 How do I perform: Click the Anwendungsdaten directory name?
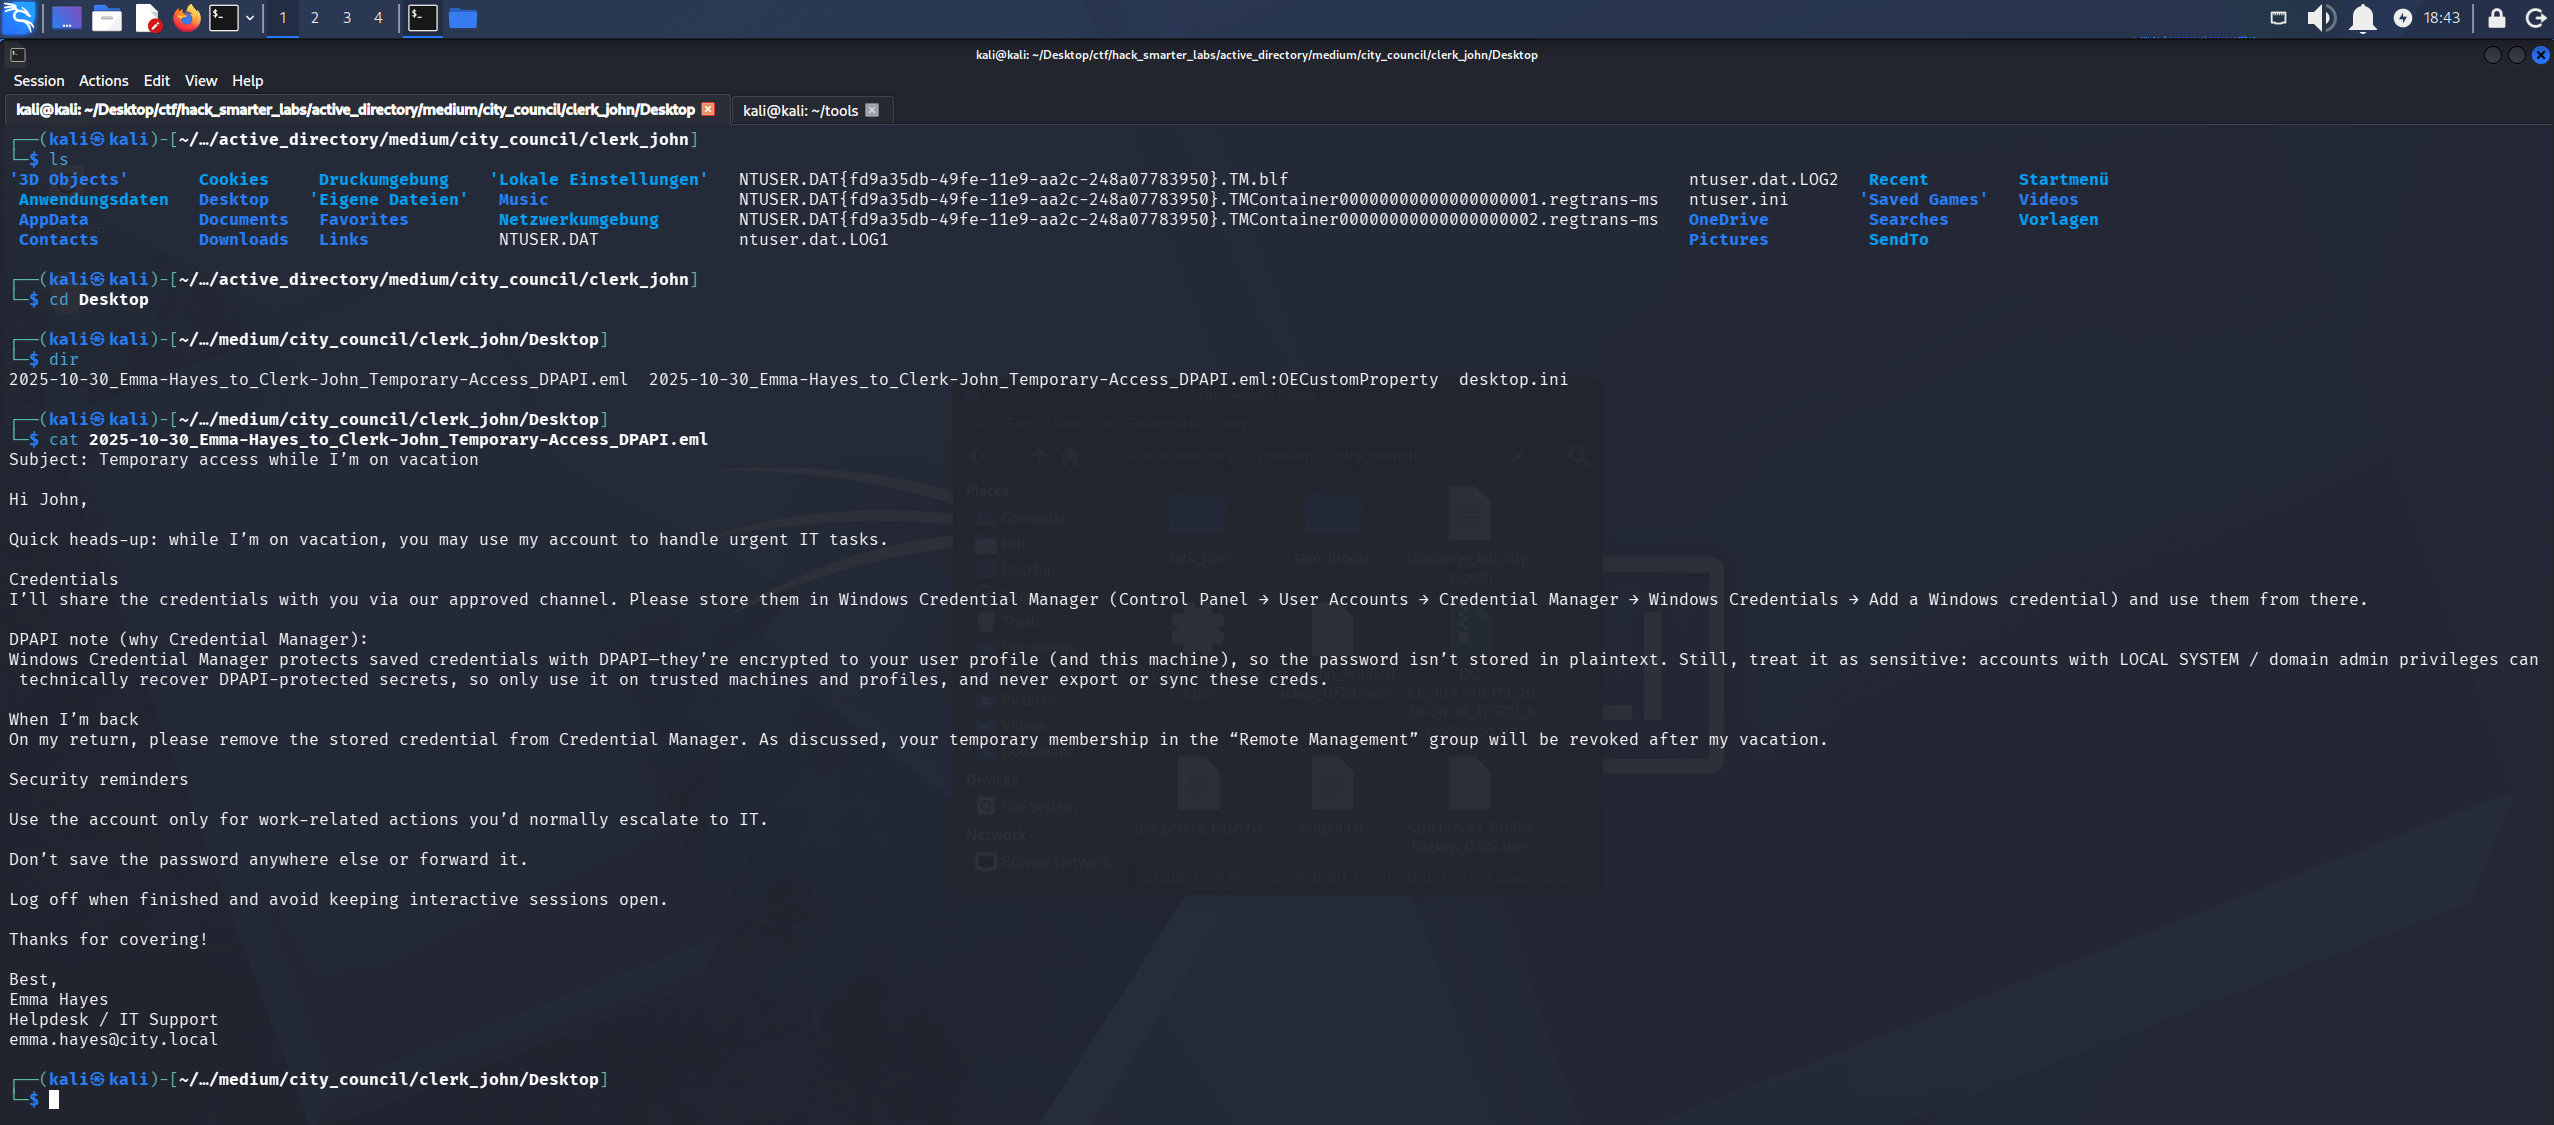(94, 200)
